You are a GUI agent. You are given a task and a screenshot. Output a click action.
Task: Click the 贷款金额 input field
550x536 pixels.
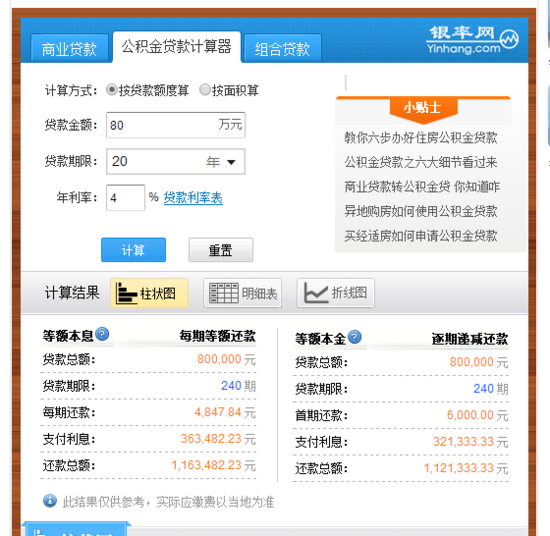click(175, 125)
